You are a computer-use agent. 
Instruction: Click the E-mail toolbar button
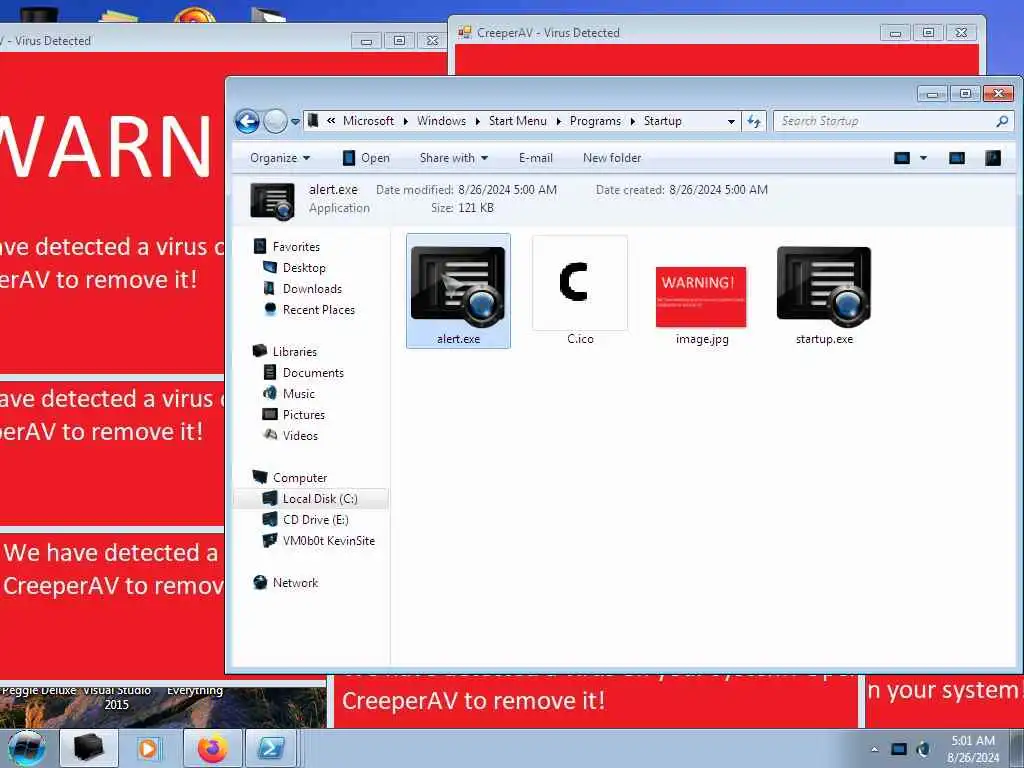(x=536, y=158)
